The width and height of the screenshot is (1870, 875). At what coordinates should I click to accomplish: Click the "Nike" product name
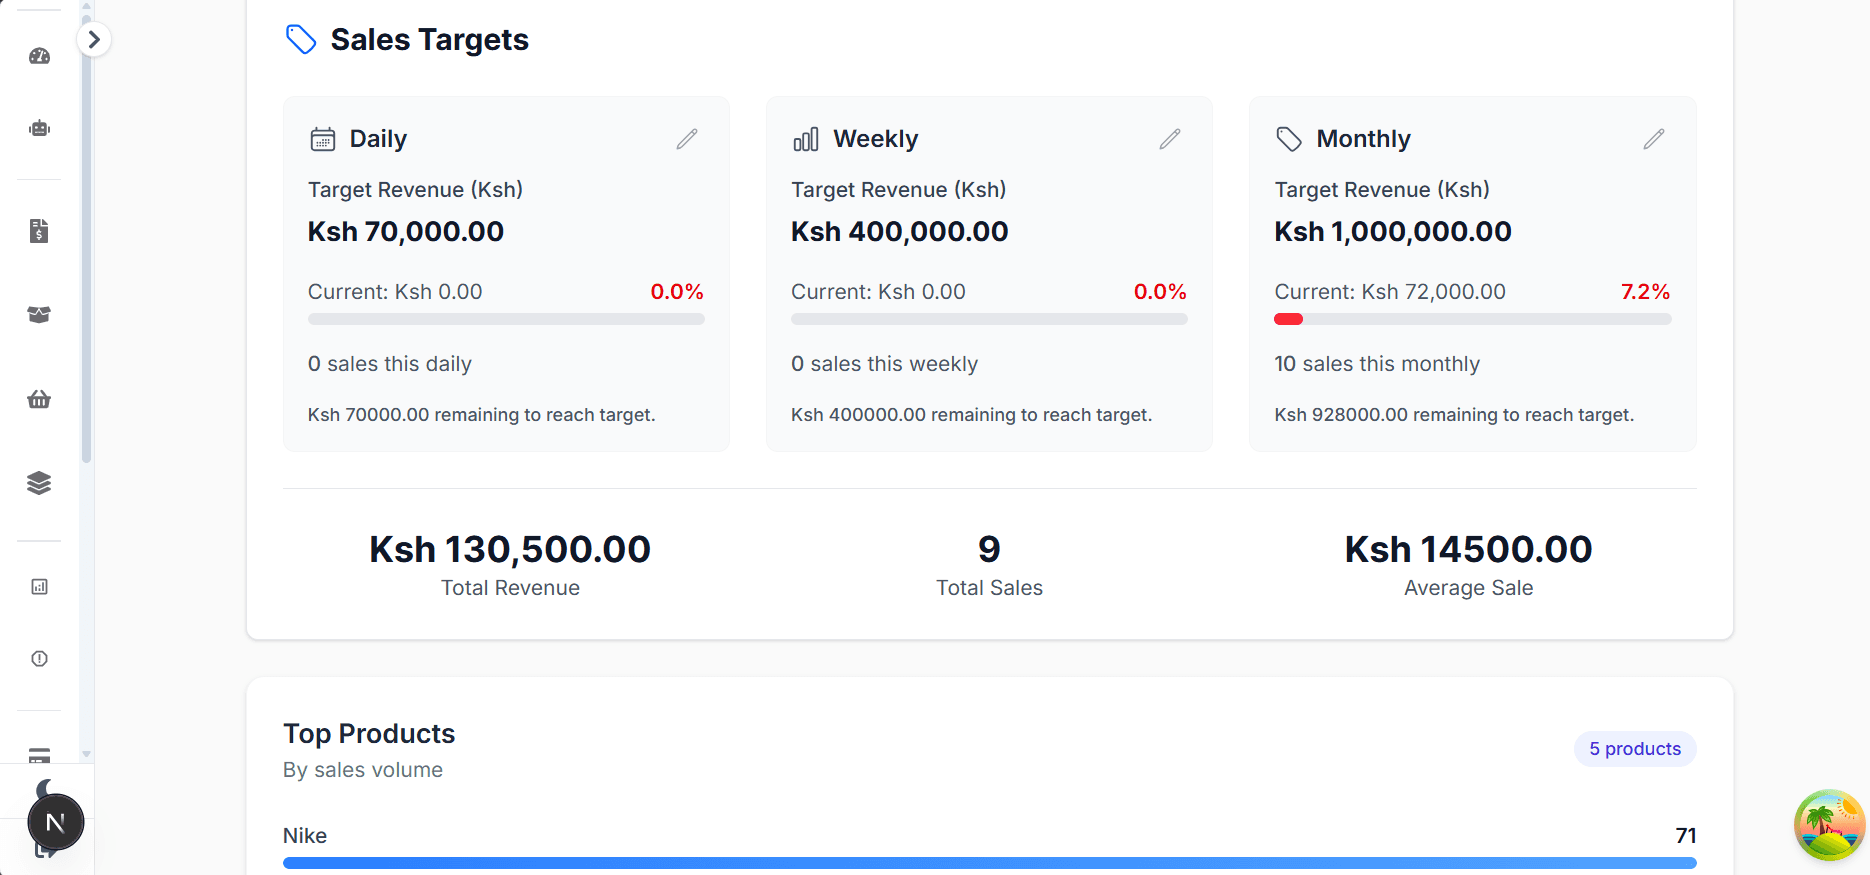coord(305,836)
